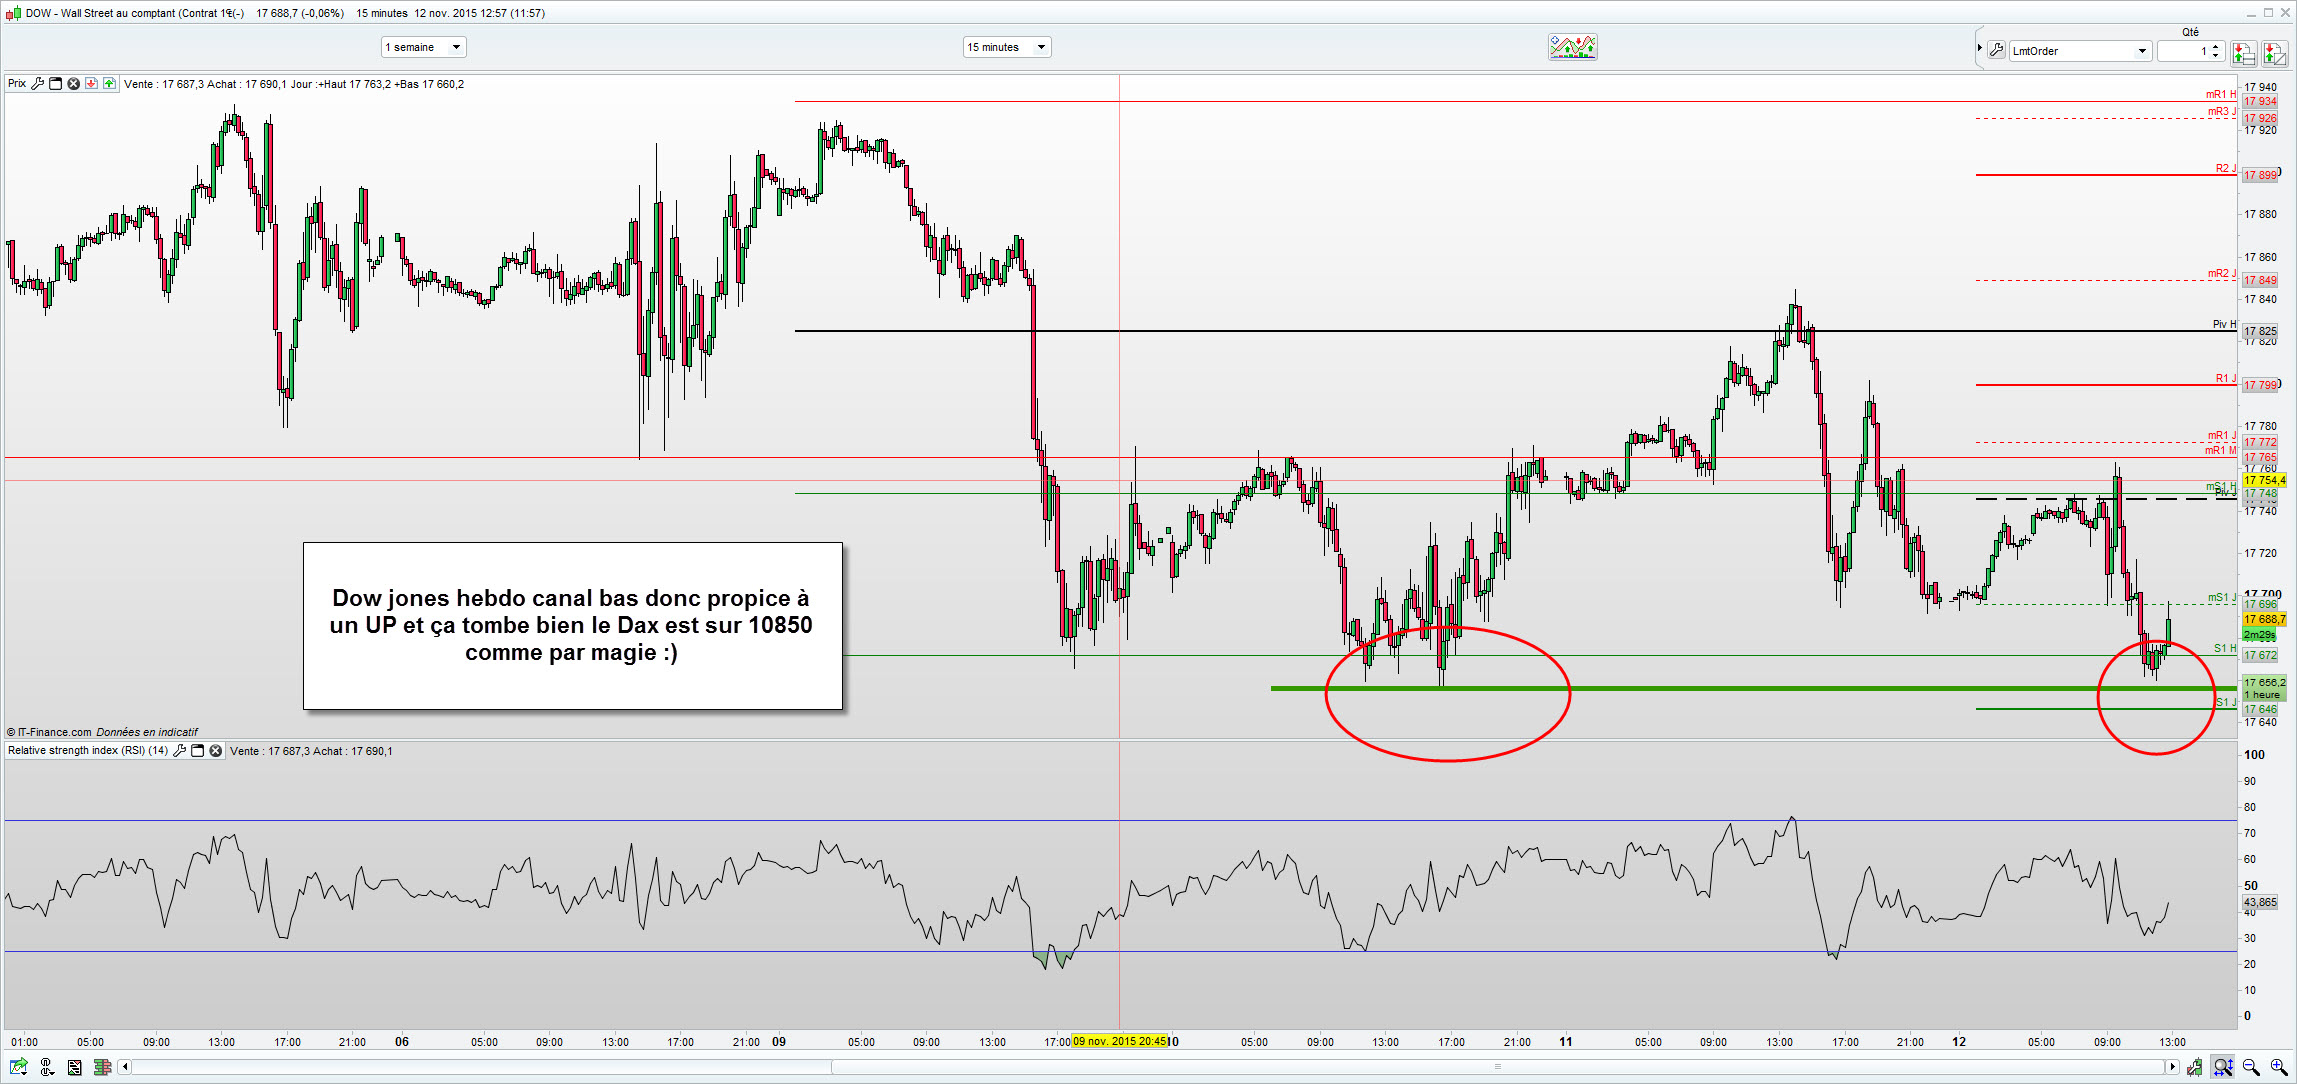Open the '1 semaine' period dropdown
This screenshot has height=1084, width=2297.
(424, 47)
